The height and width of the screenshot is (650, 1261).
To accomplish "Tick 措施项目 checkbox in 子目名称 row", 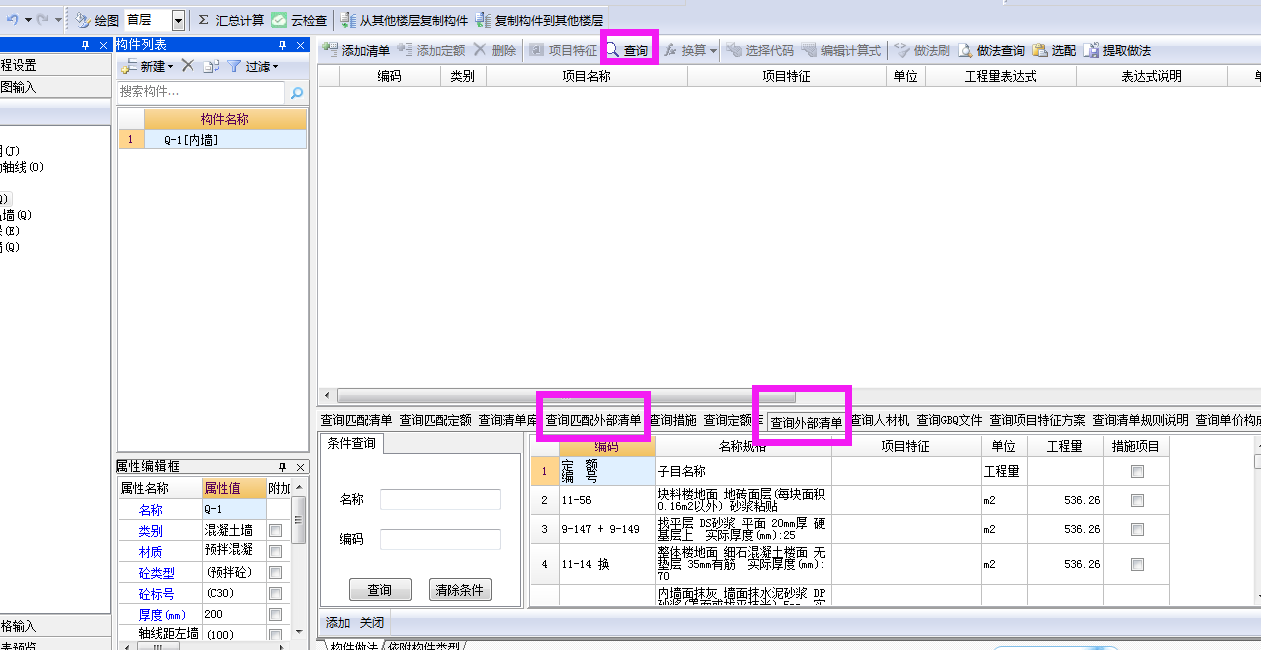I will tap(1137, 471).
